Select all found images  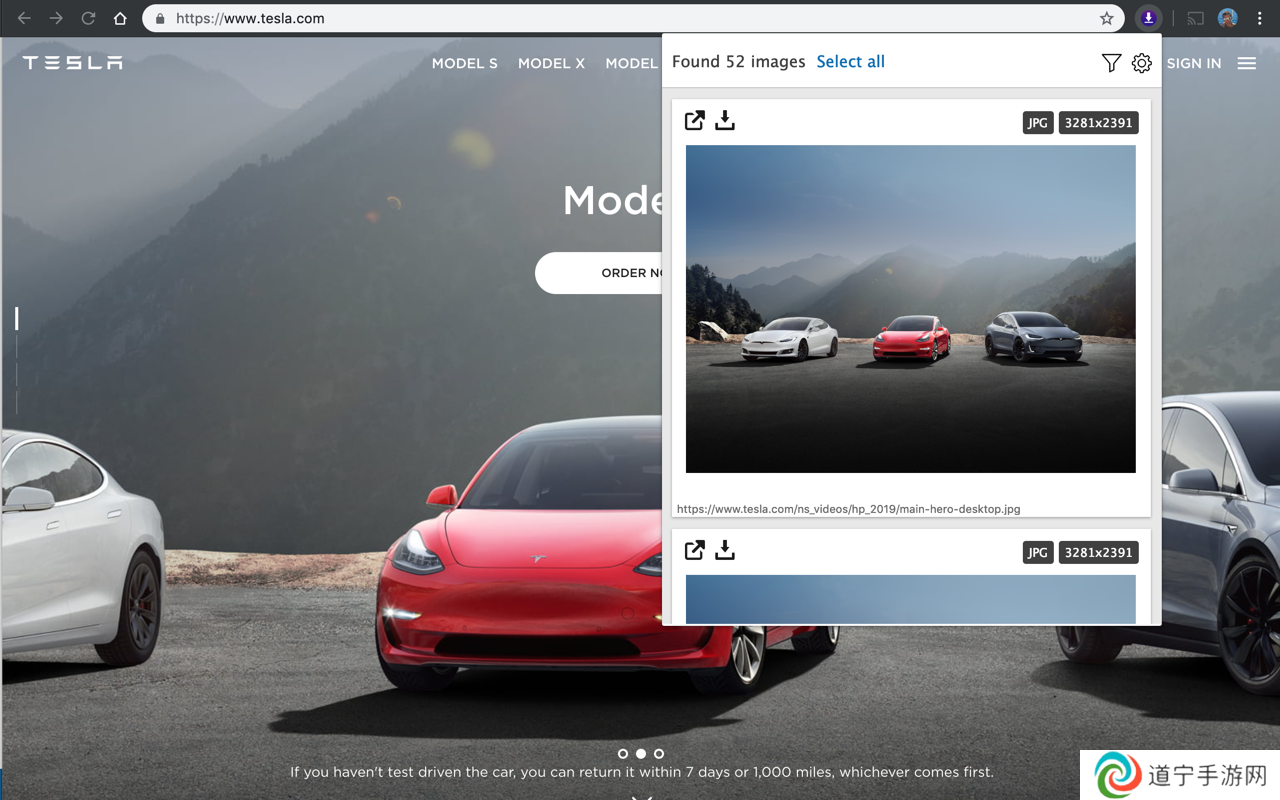click(851, 62)
